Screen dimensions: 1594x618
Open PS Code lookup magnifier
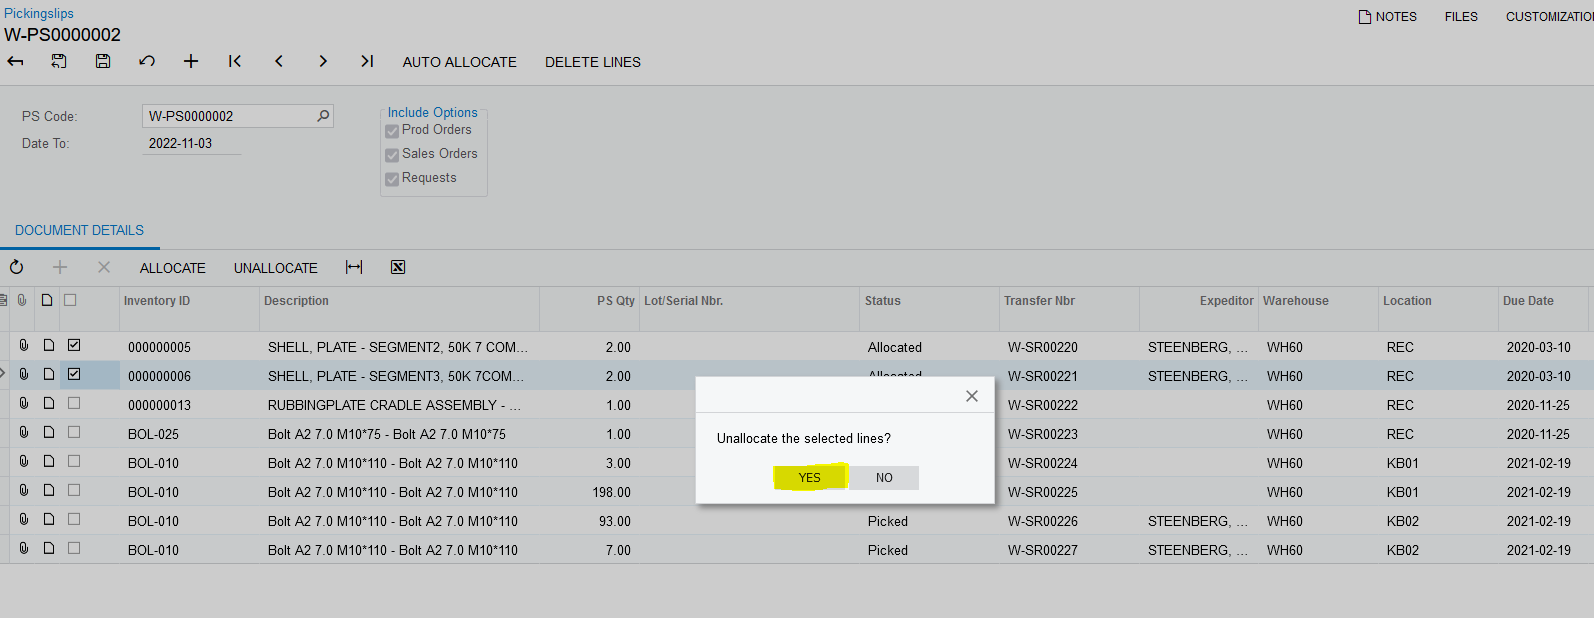pyautogui.click(x=323, y=116)
